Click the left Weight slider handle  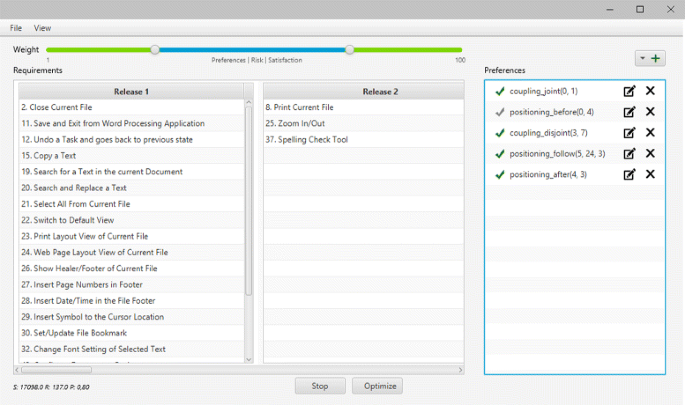point(154,49)
